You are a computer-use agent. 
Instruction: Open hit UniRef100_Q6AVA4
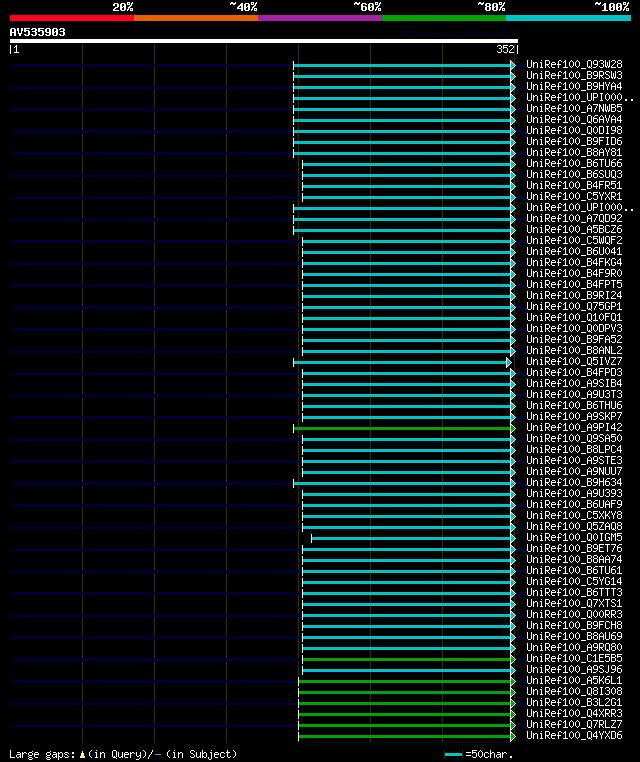click(x=574, y=120)
